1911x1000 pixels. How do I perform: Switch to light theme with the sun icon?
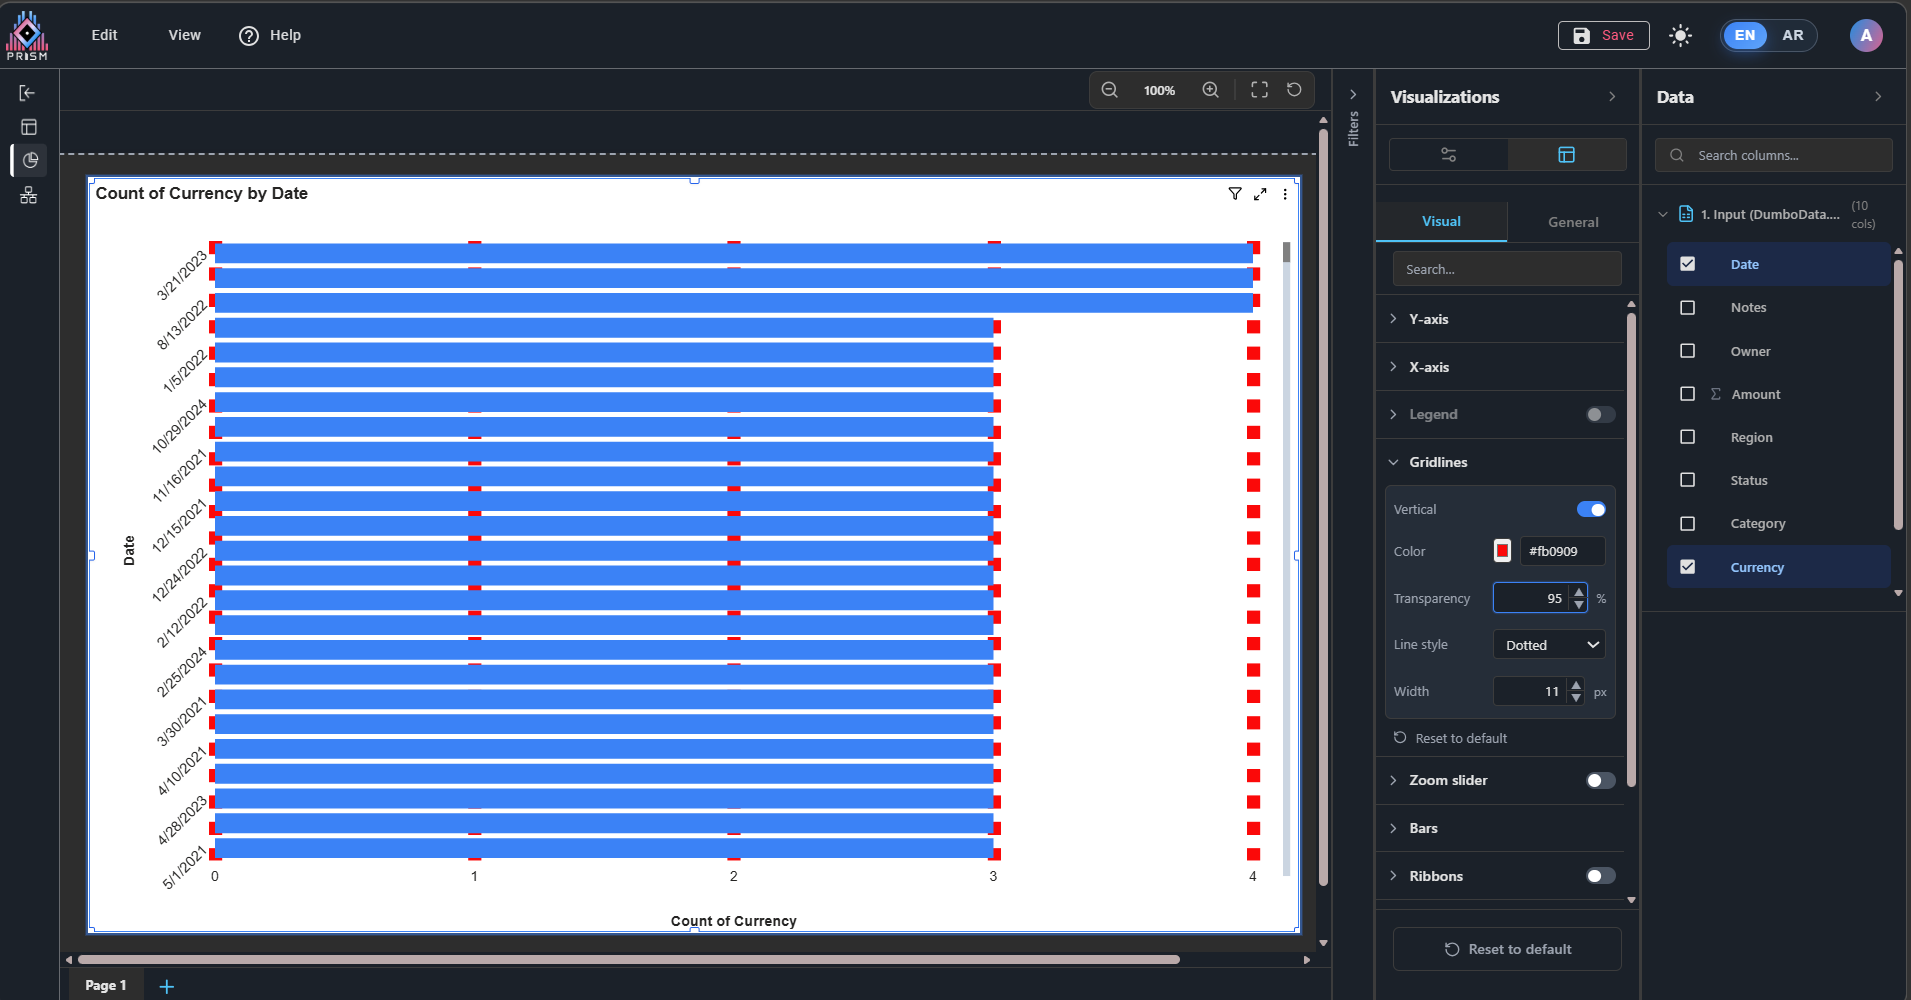1680,36
